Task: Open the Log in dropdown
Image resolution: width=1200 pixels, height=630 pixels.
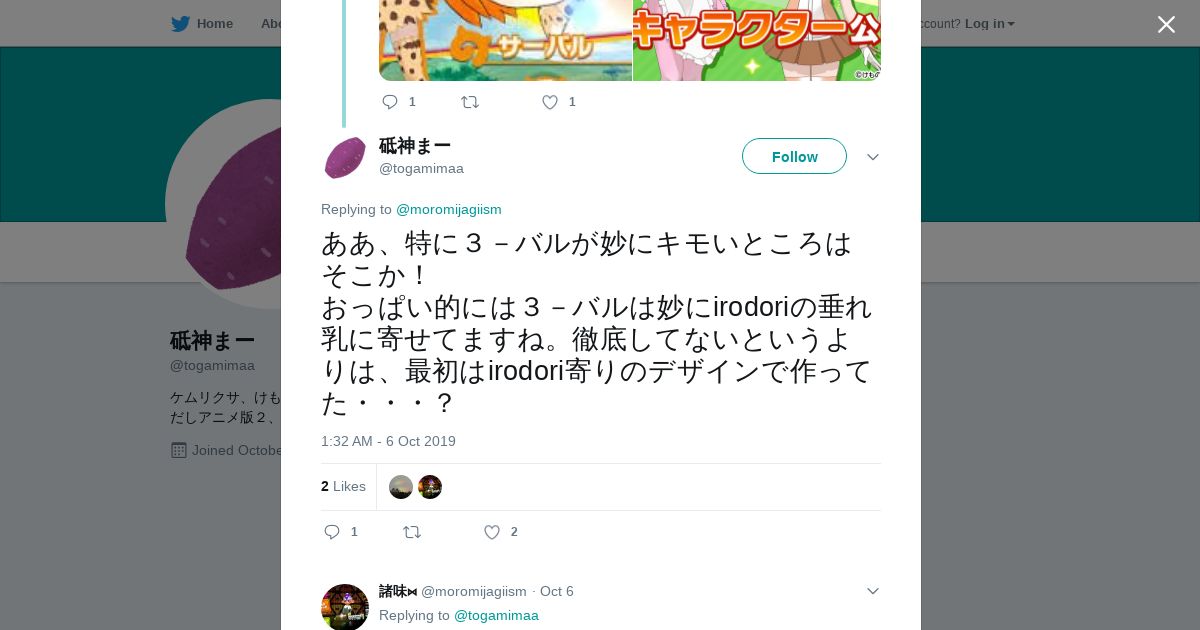Action: [x=989, y=24]
